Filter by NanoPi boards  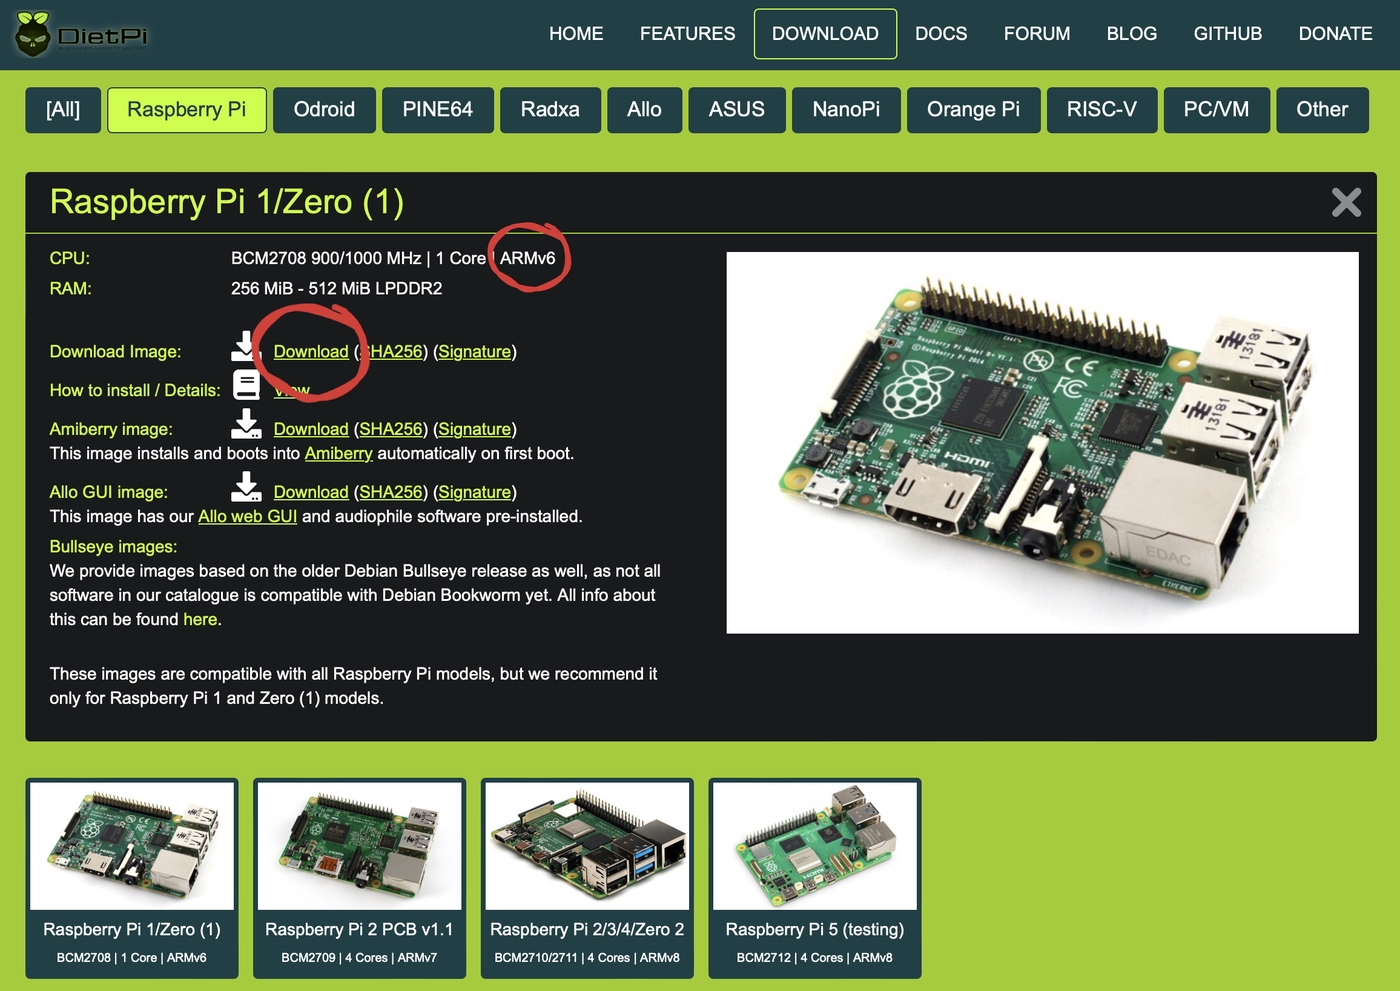(846, 110)
